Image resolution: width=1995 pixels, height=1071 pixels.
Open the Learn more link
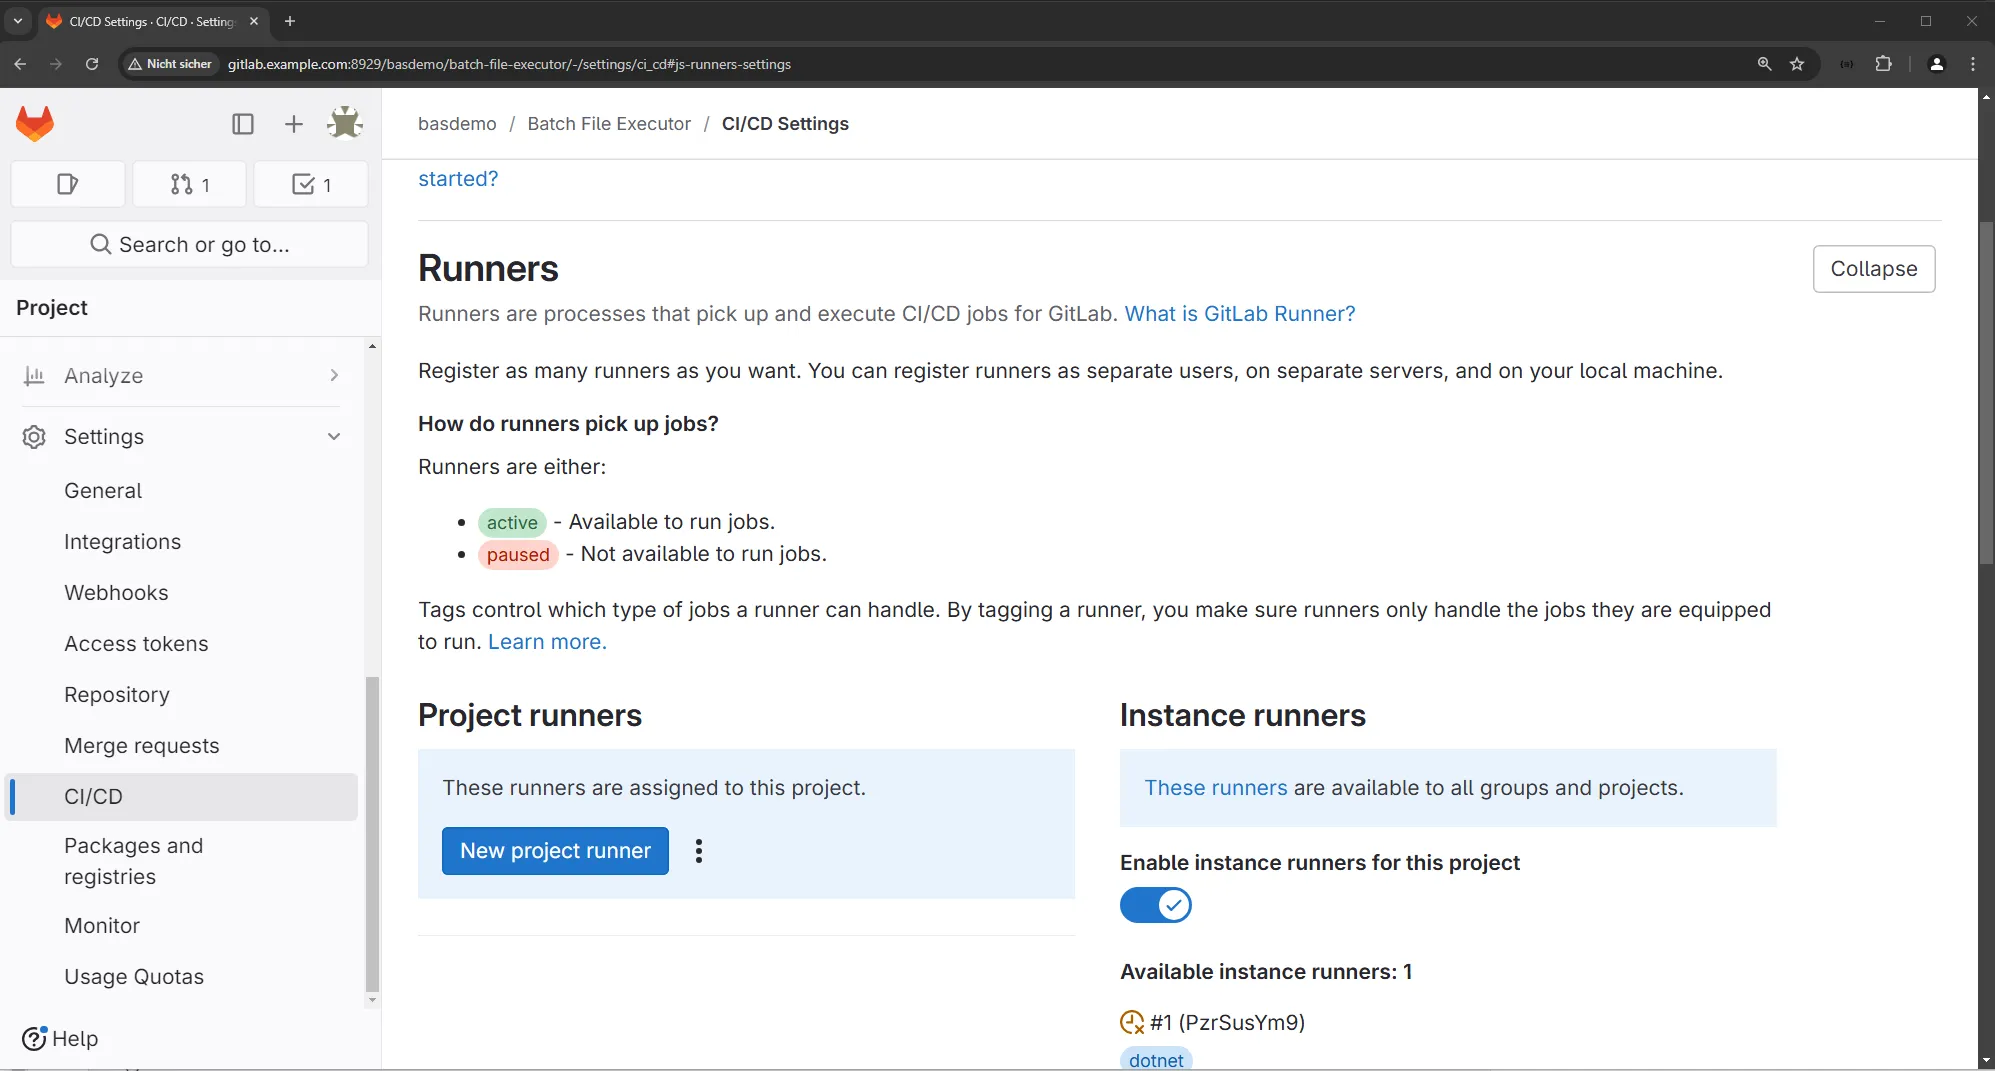click(x=547, y=642)
